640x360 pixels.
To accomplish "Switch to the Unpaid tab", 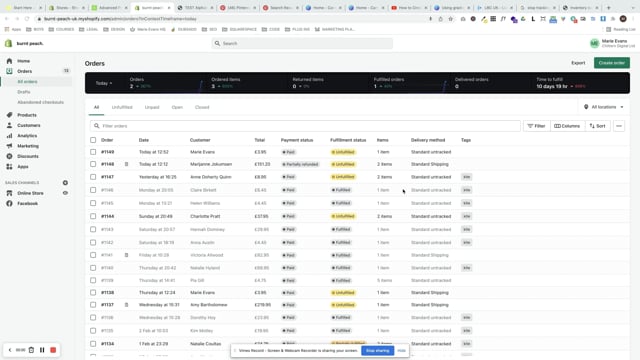I will (152, 107).
